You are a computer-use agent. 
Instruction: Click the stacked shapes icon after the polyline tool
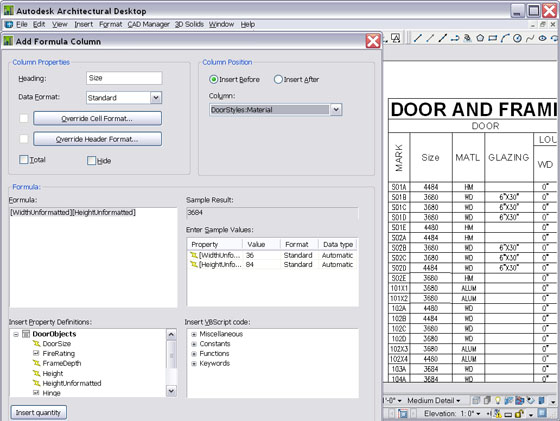(x=467, y=38)
